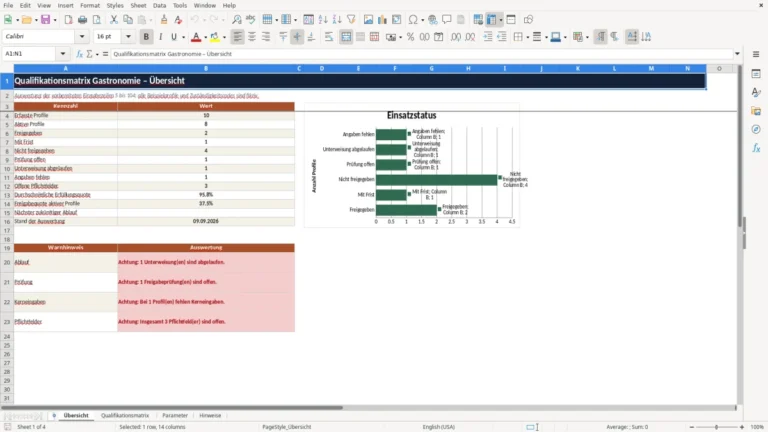Click zoom level 100% in status bar
Viewport: 768px width, 432px height.
[758, 427]
